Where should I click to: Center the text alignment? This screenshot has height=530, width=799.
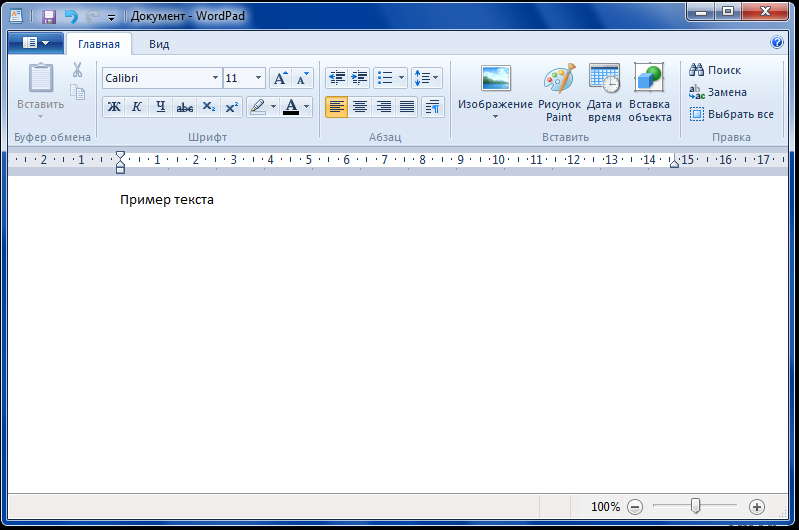tap(360, 107)
